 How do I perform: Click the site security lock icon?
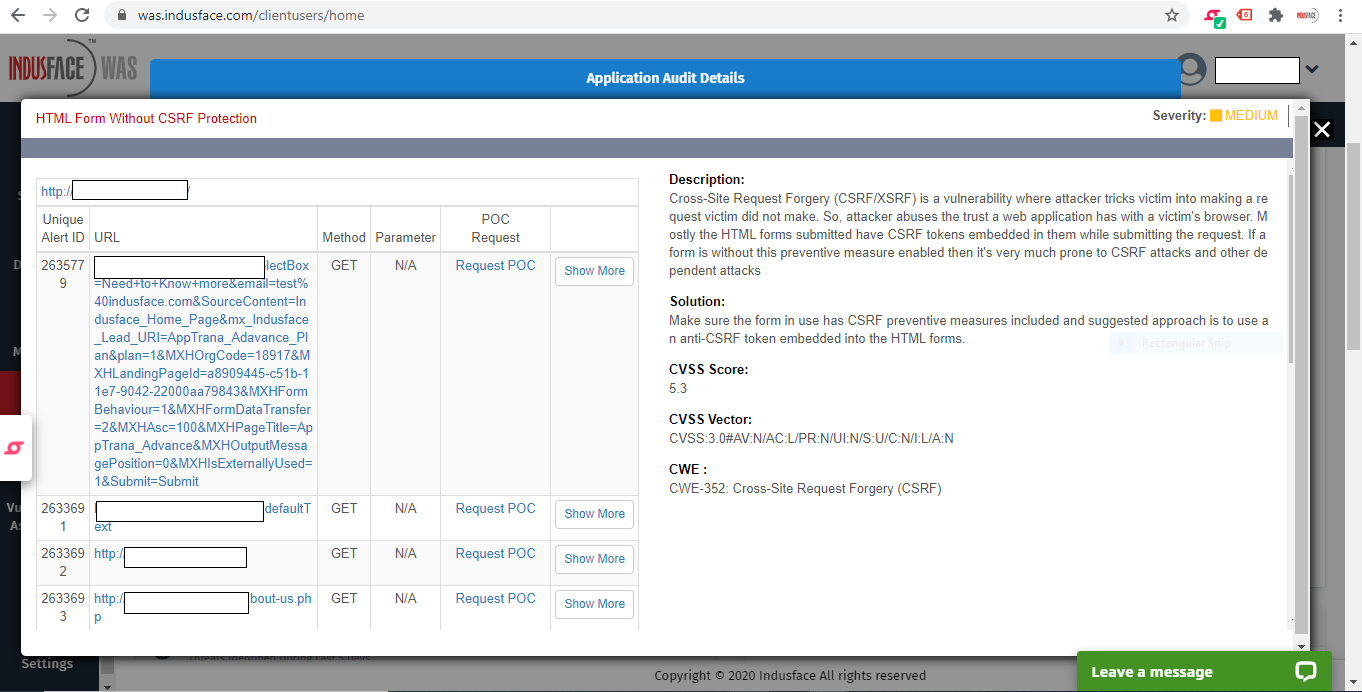[x=120, y=16]
